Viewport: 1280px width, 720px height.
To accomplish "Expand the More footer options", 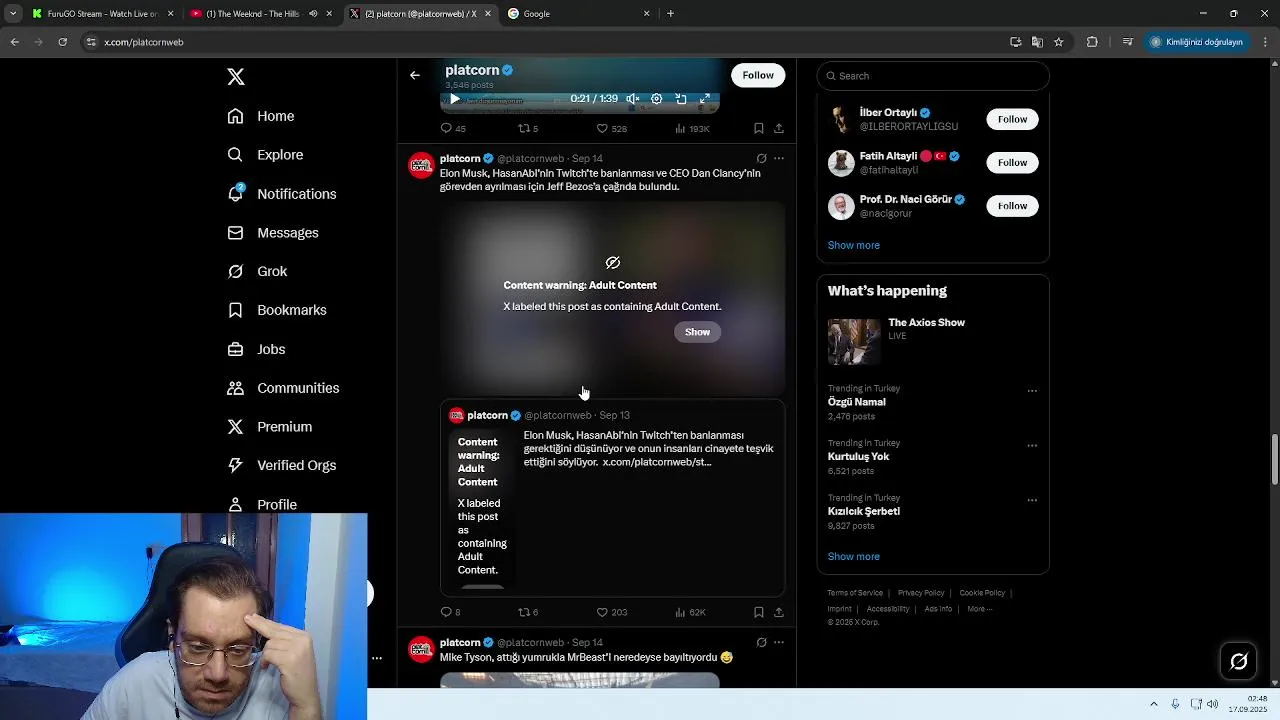I will click(979, 609).
